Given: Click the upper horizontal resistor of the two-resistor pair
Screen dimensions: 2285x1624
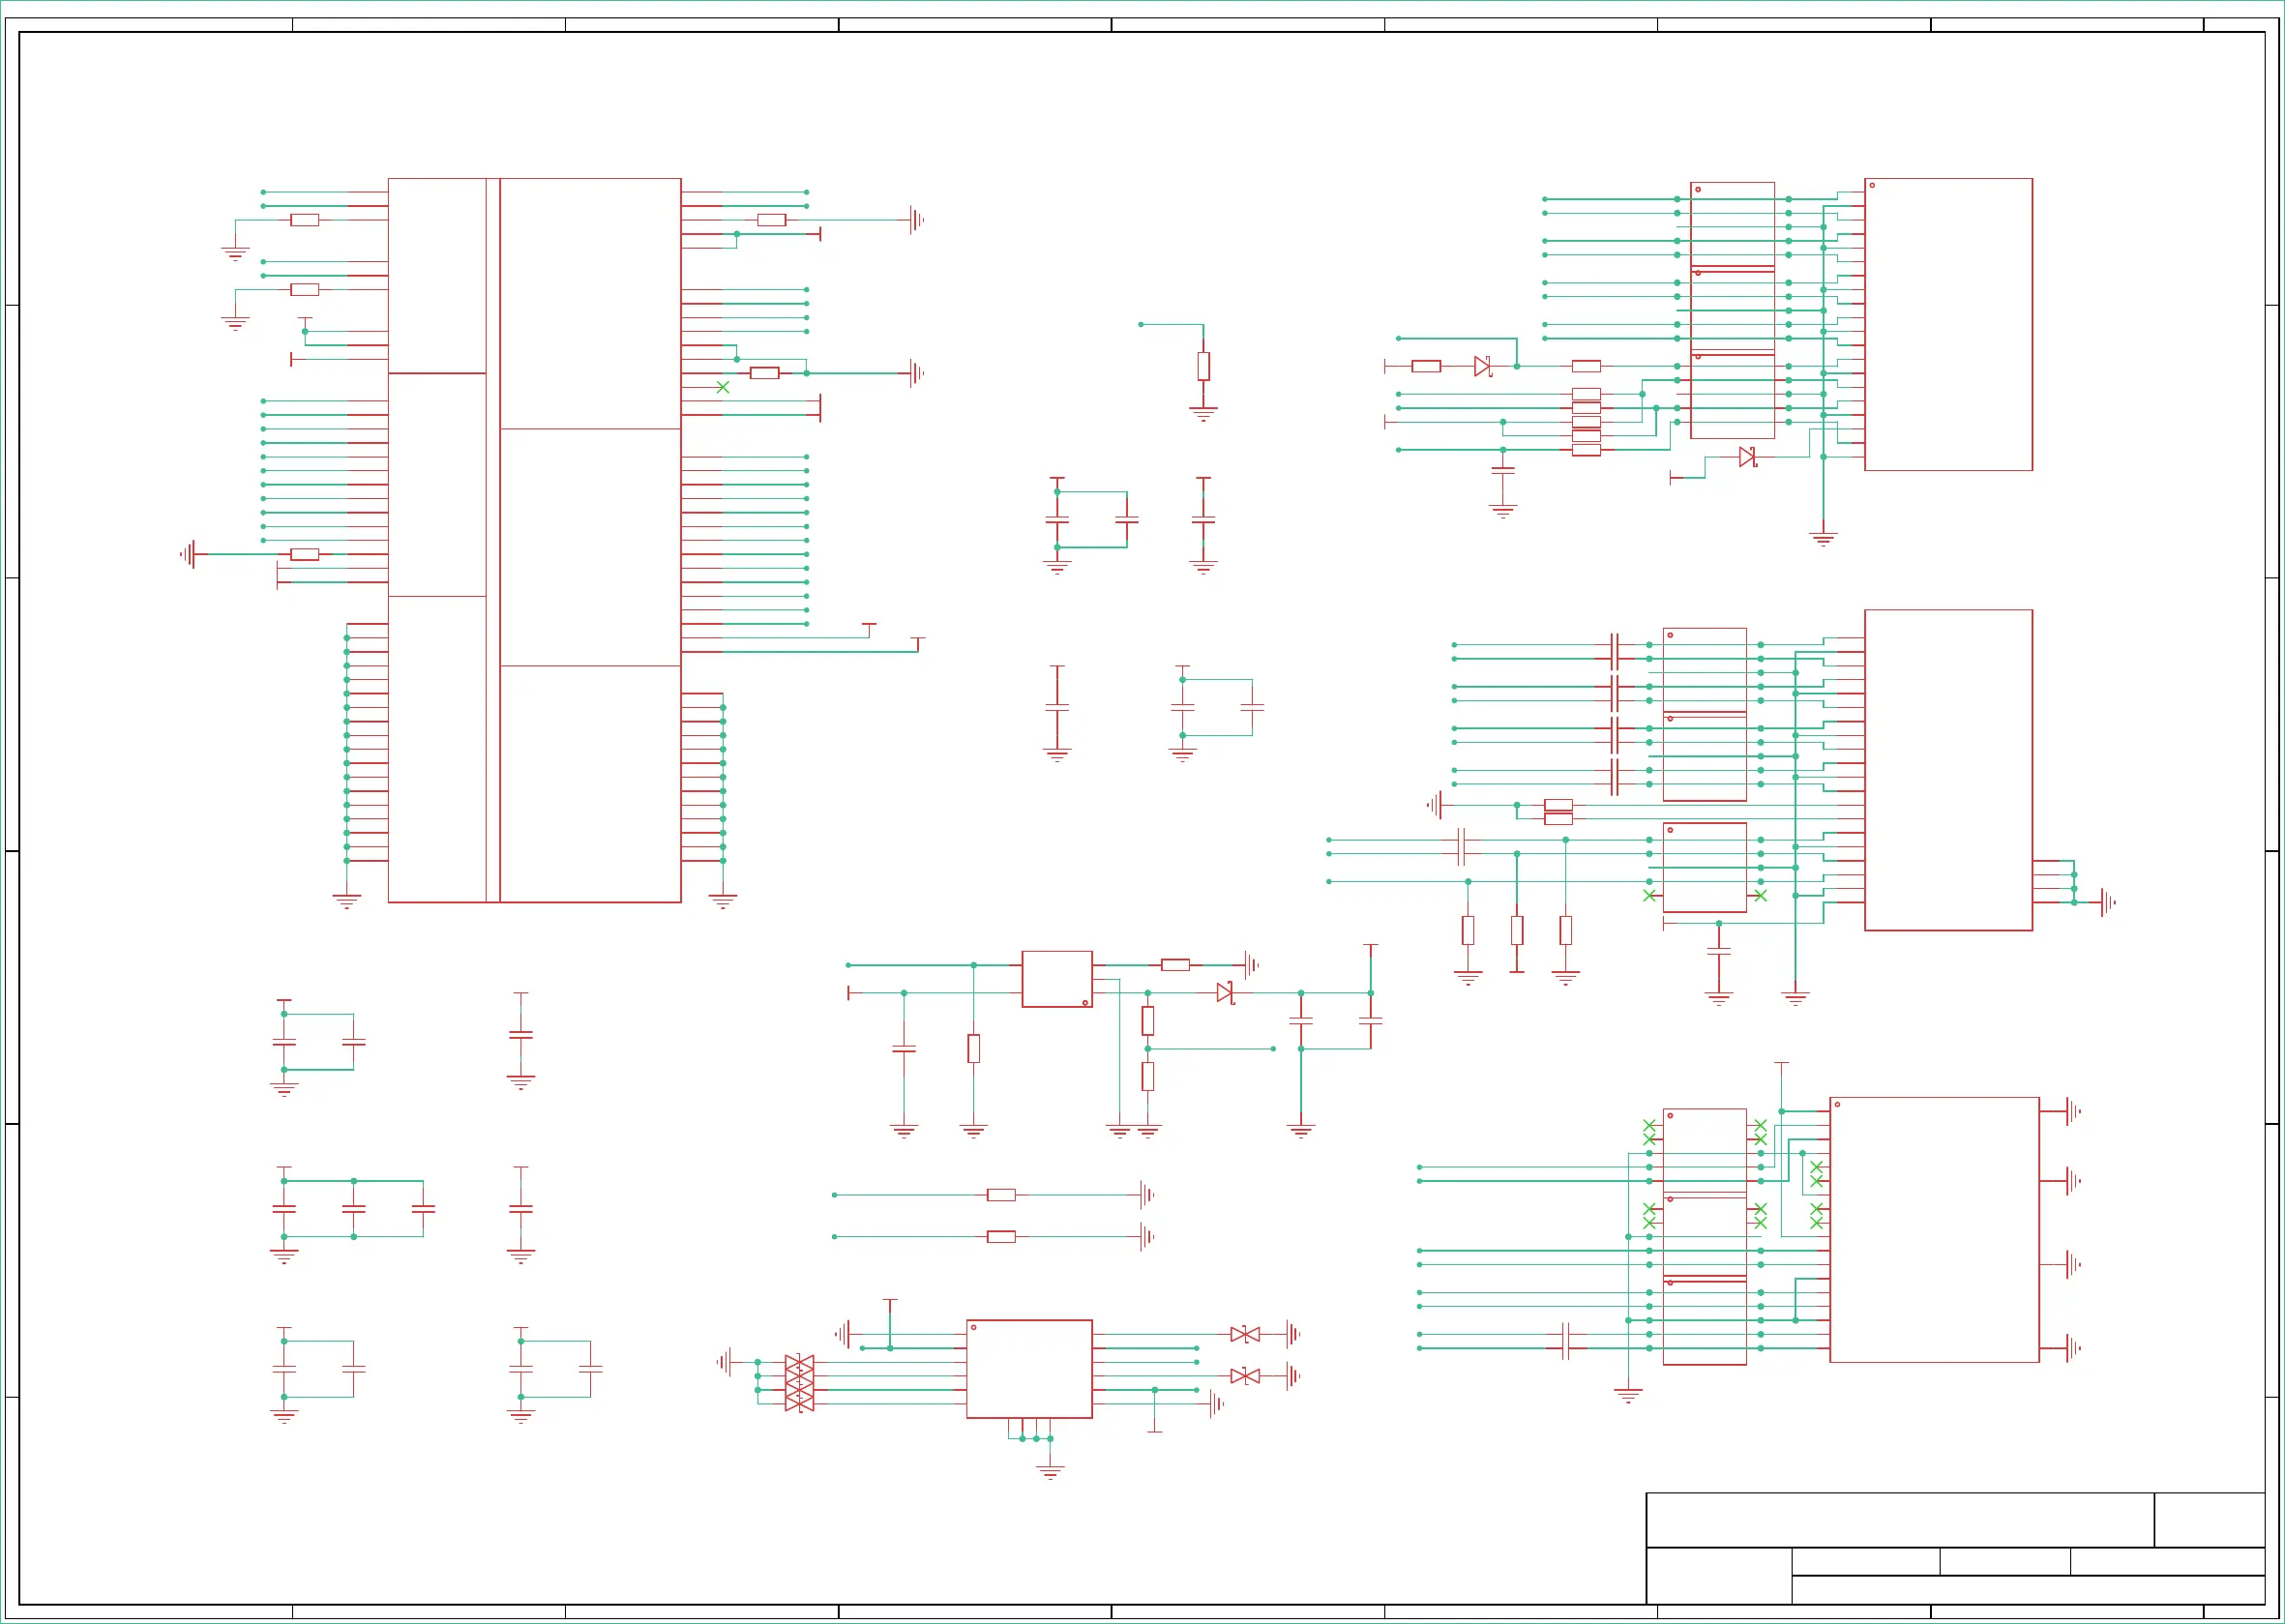Looking at the screenshot, I should tap(1001, 1195).
